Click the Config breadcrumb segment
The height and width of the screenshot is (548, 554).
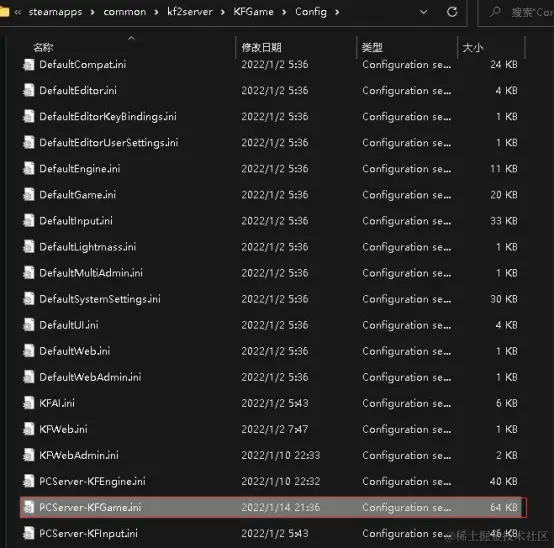pyautogui.click(x=311, y=12)
